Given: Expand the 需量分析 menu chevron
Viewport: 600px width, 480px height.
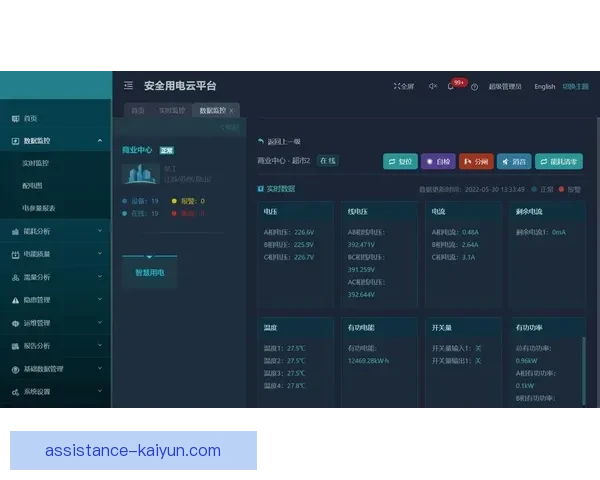Looking at the screenshot, I should click(100, 276).
